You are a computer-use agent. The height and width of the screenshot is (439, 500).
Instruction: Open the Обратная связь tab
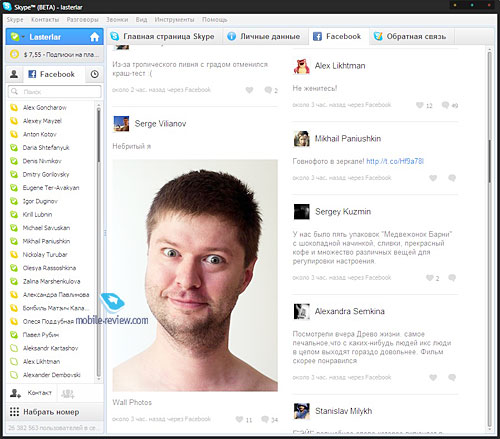click(x=410, y=36)
